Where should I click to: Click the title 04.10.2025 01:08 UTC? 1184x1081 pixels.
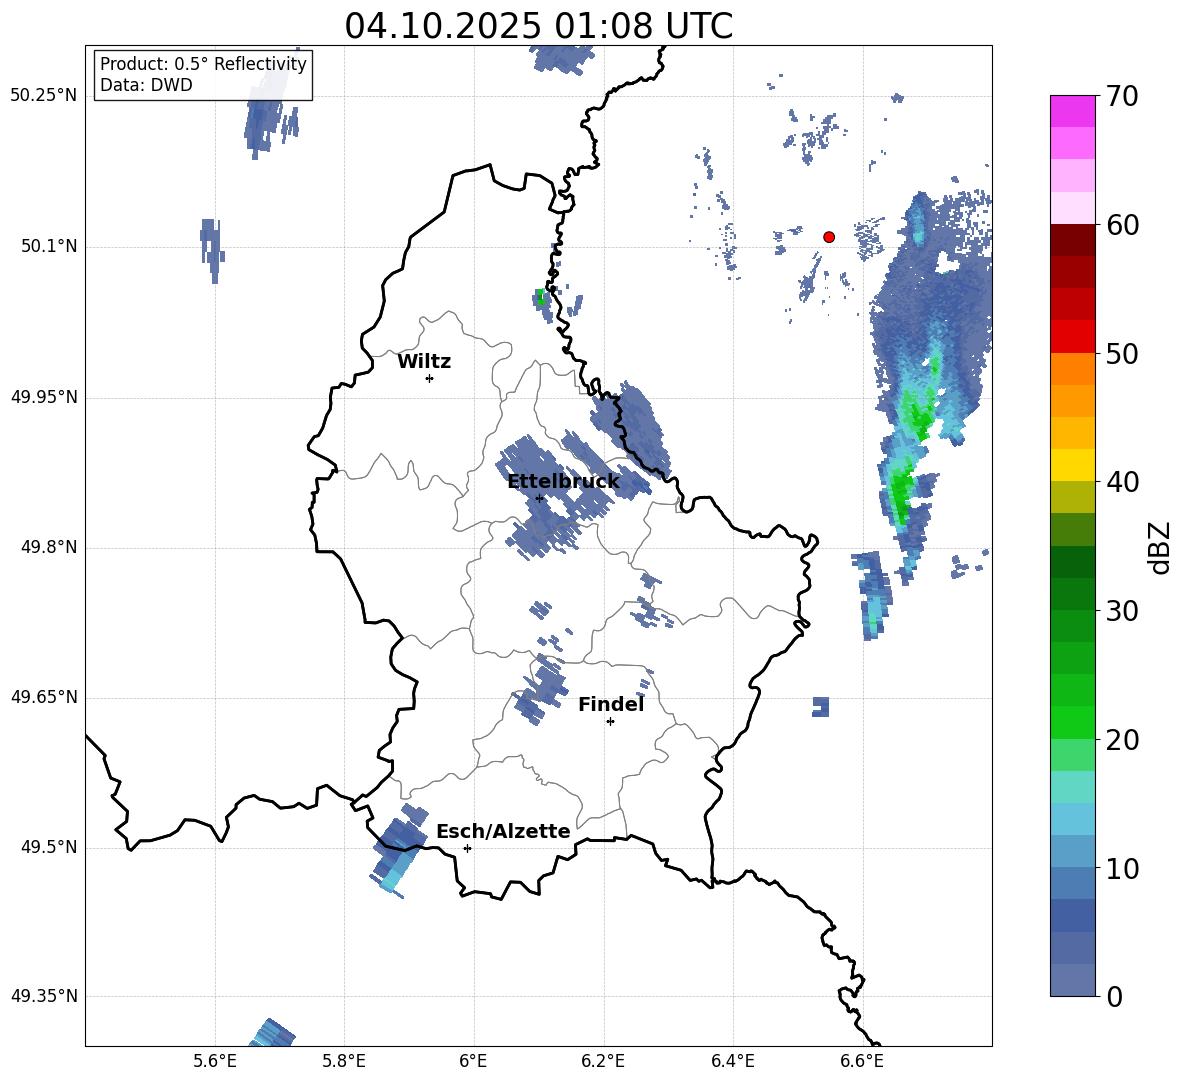538,26
